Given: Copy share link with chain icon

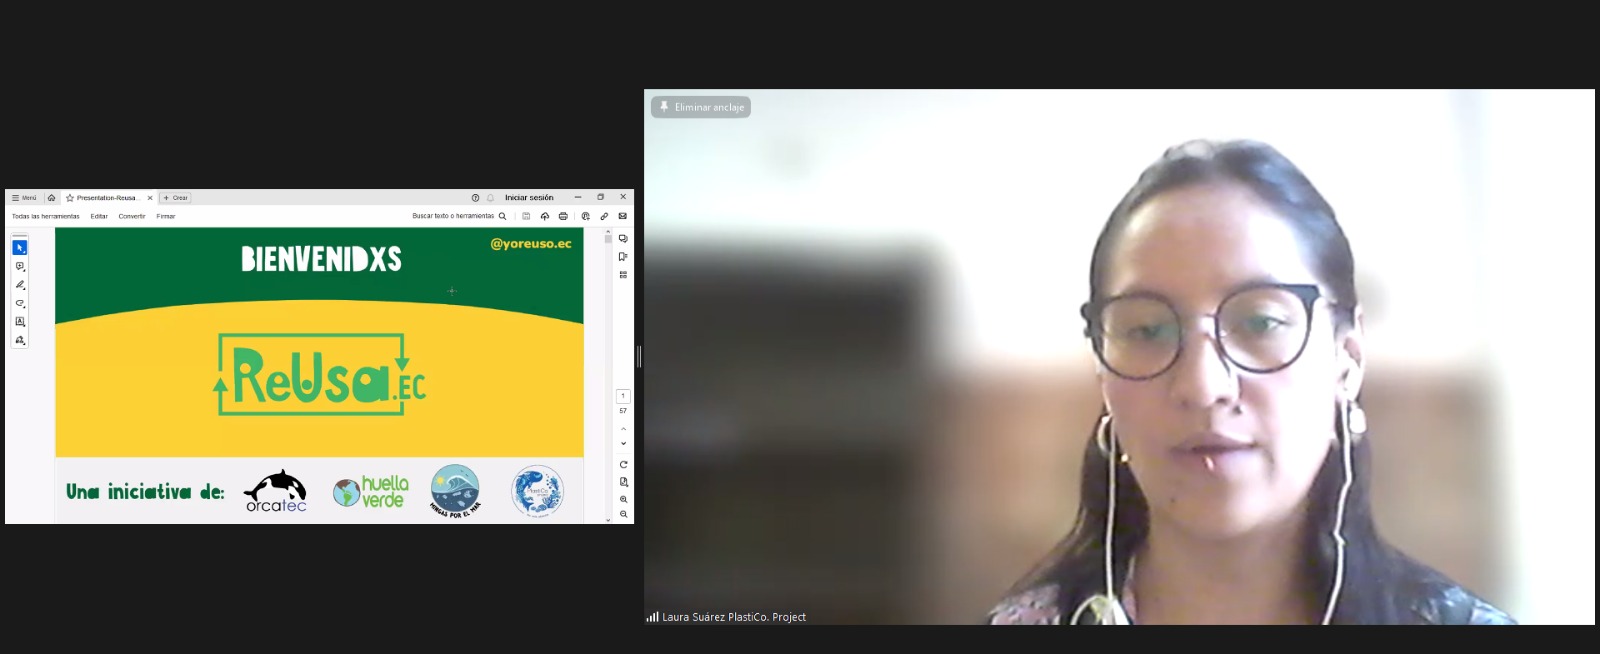Looking at the screenshot, I should coord(604,216).
